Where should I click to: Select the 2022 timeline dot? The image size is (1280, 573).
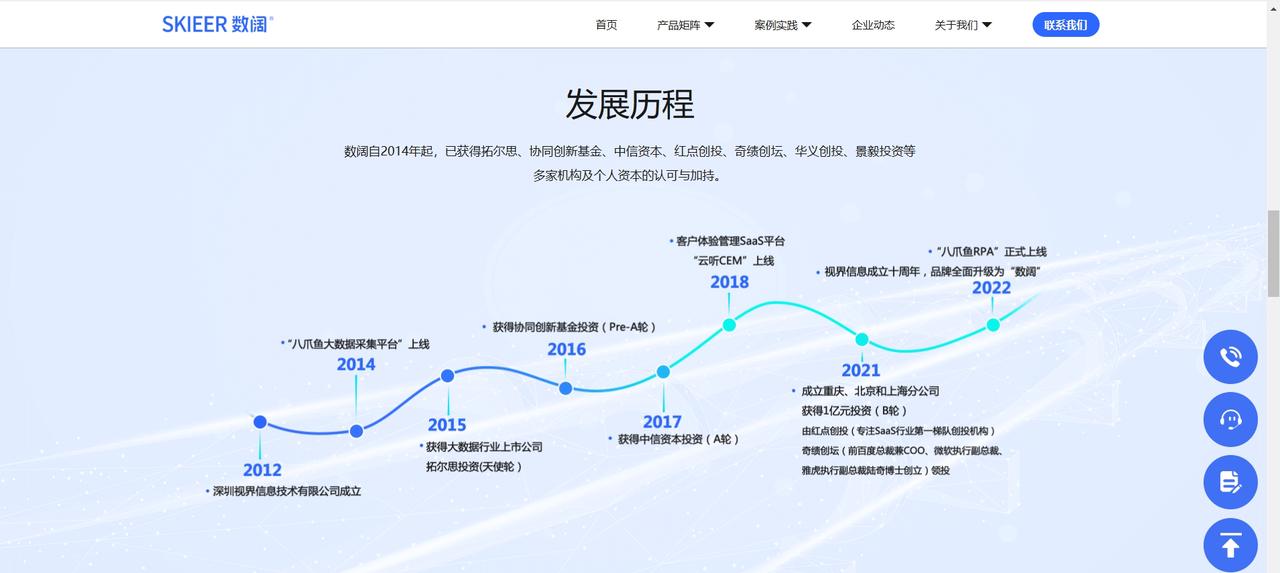click(x=993, y=324)
